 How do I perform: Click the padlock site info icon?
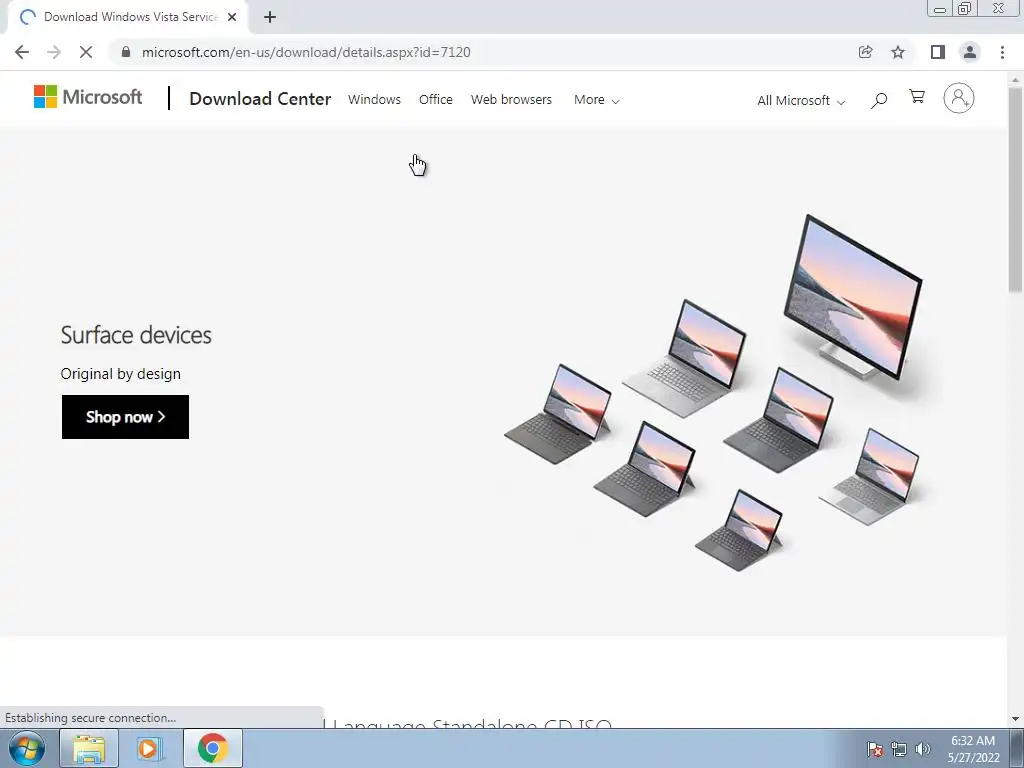(126, 52)
